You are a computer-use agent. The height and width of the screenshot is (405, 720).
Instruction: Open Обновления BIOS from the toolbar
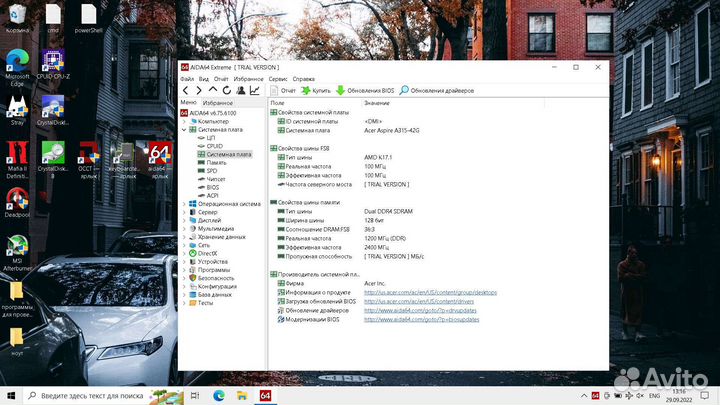pos(365,90)
